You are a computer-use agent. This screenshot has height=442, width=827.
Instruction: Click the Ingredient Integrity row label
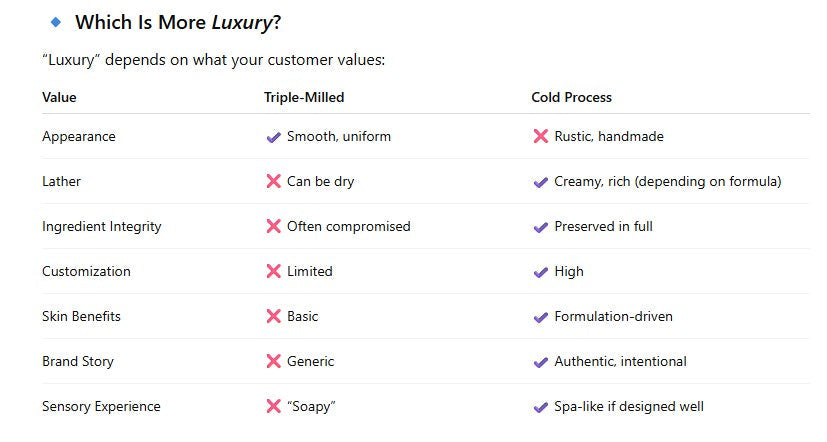click(x=101, y=227)
